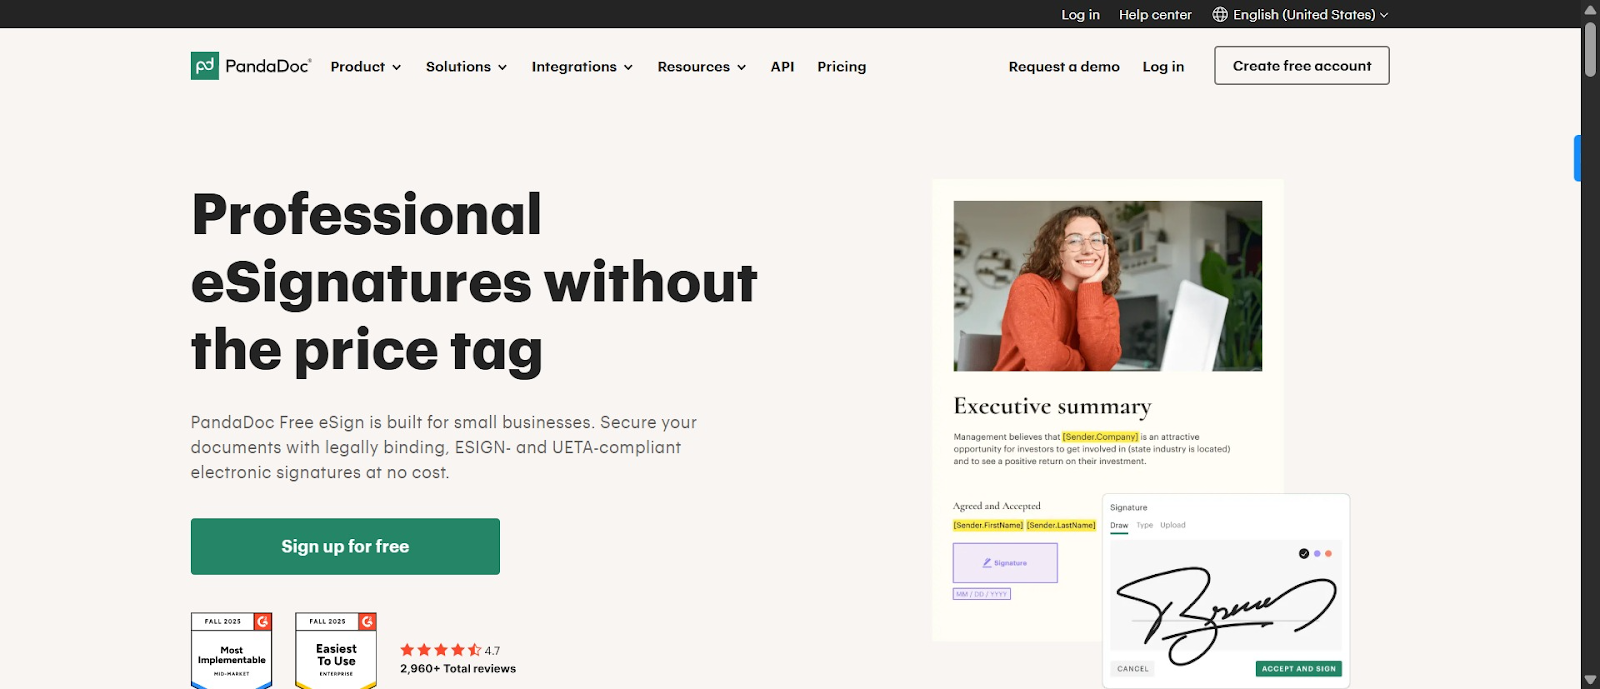Image resolution: width=1600 pixels, height=689 pixels.
Task: Click the Executive summary heading
Action: (1053, 406)
